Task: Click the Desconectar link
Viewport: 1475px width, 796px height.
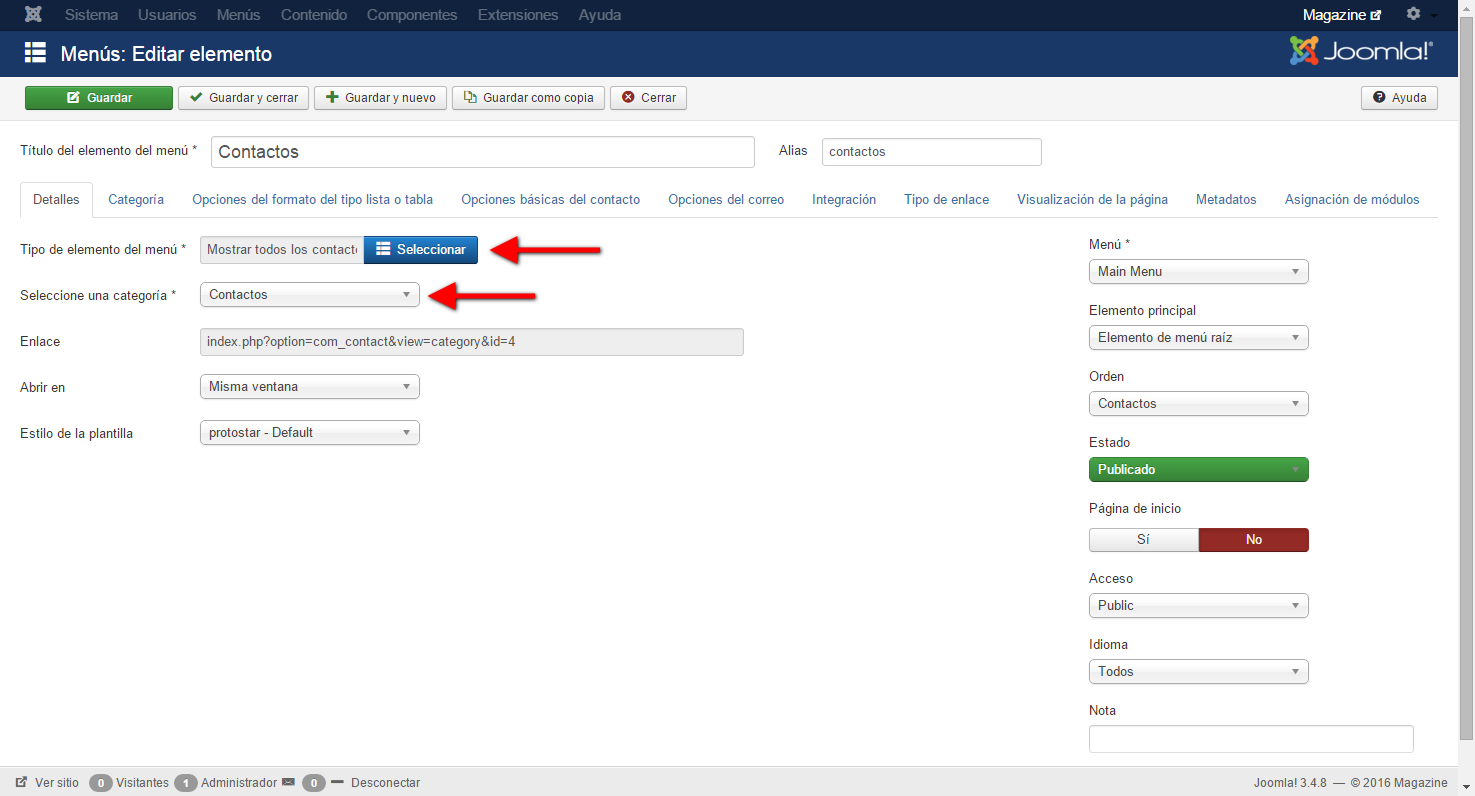Action: click(x=385, y=783)
